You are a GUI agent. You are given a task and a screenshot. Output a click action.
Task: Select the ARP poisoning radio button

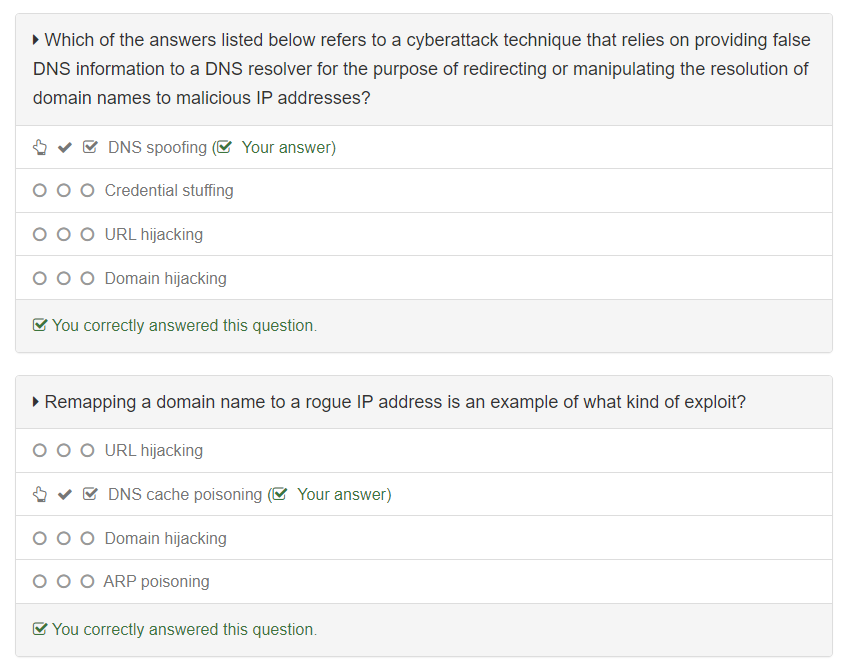coord(40,582)
